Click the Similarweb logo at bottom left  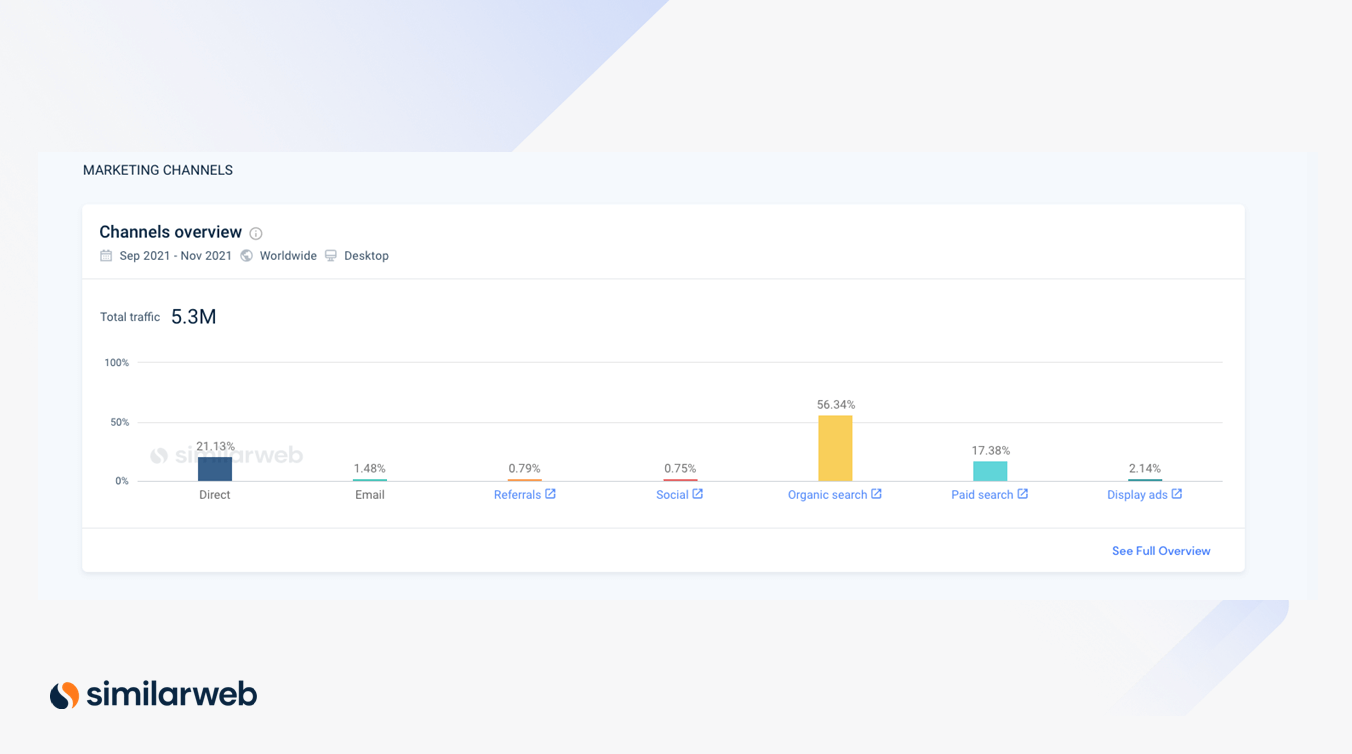pos(152,693)
